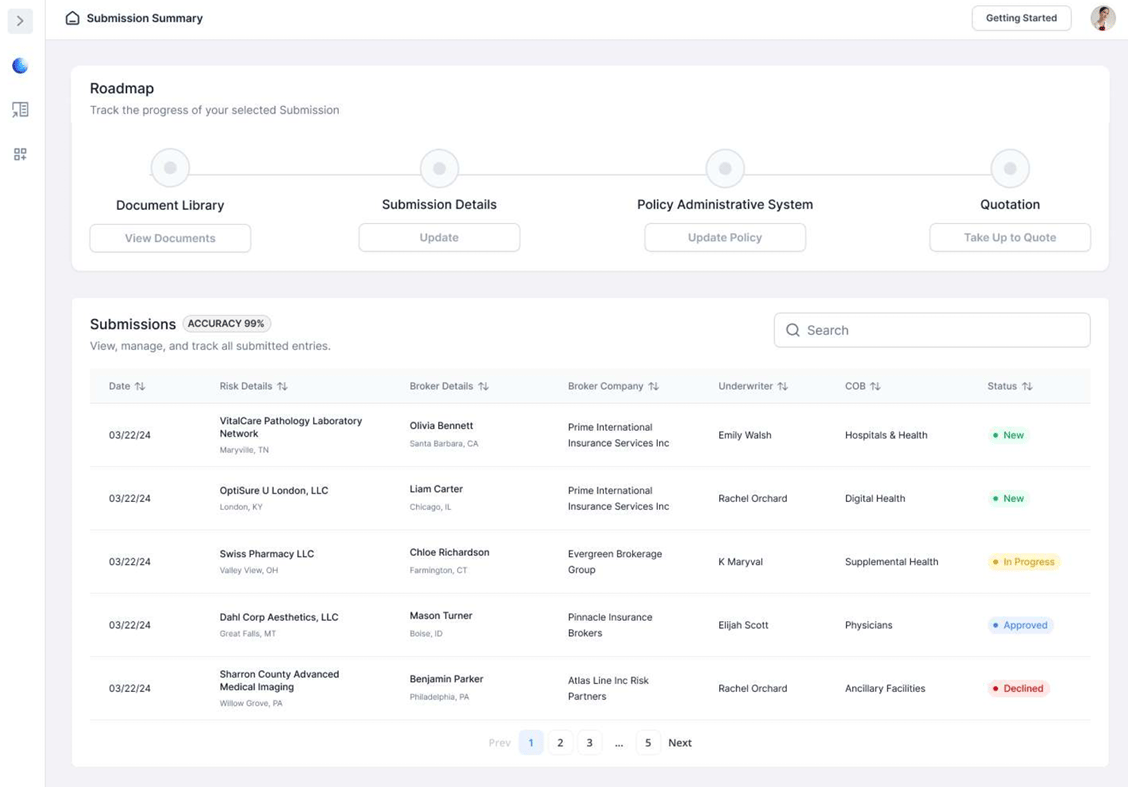Click broker name Mason Turner
1128x787 pixels.
coord(441,616)
